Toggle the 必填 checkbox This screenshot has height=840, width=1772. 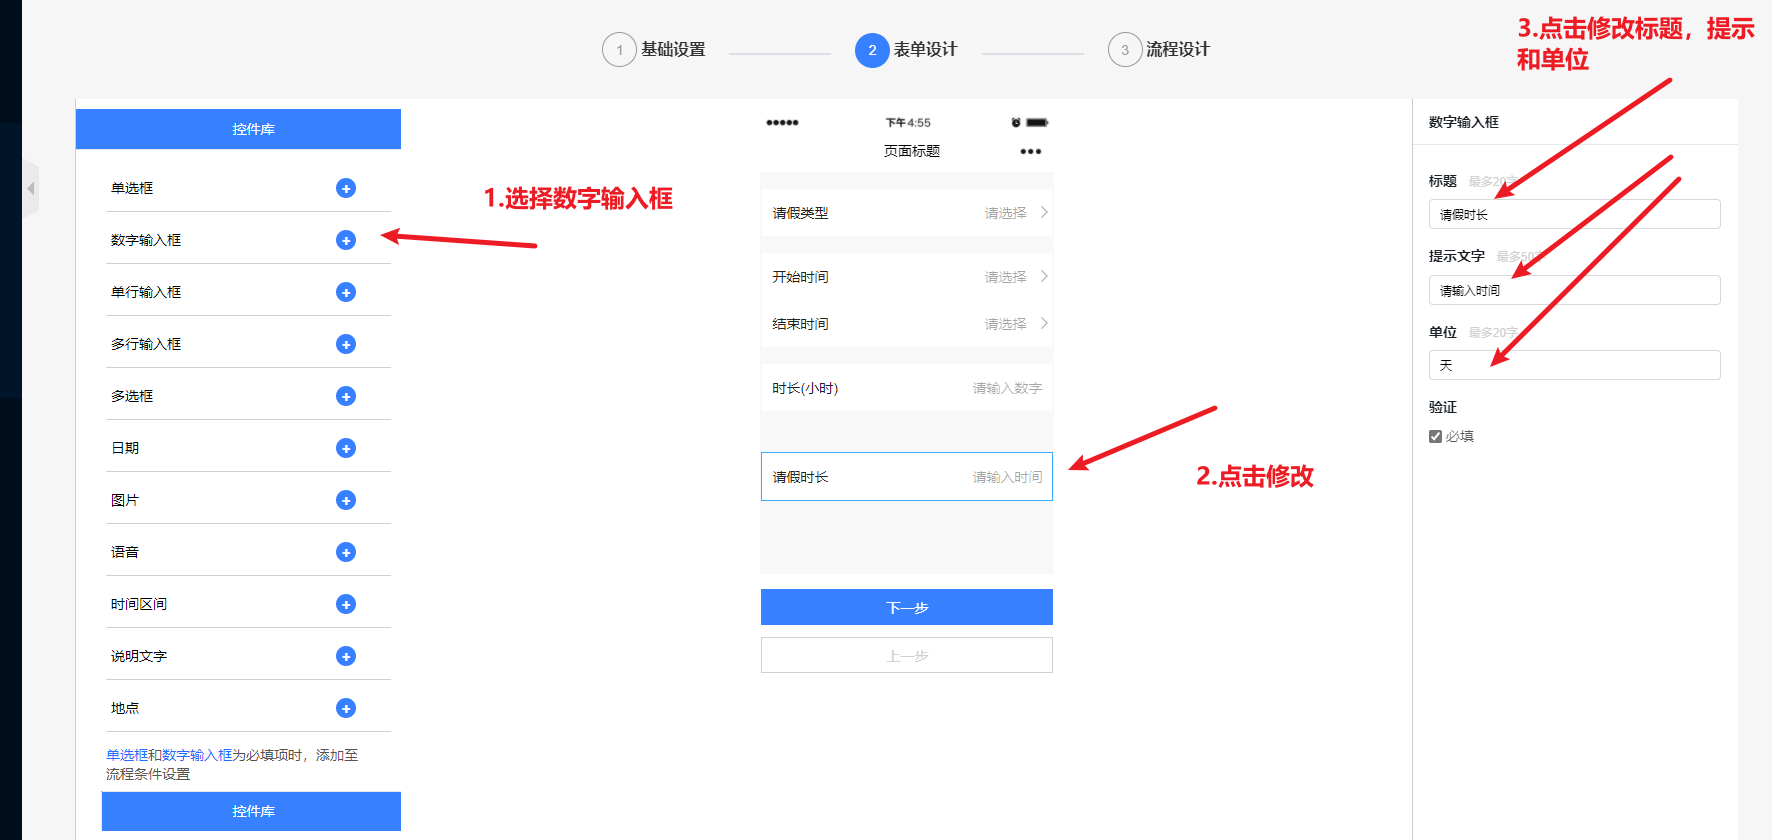pos(1435,436)
